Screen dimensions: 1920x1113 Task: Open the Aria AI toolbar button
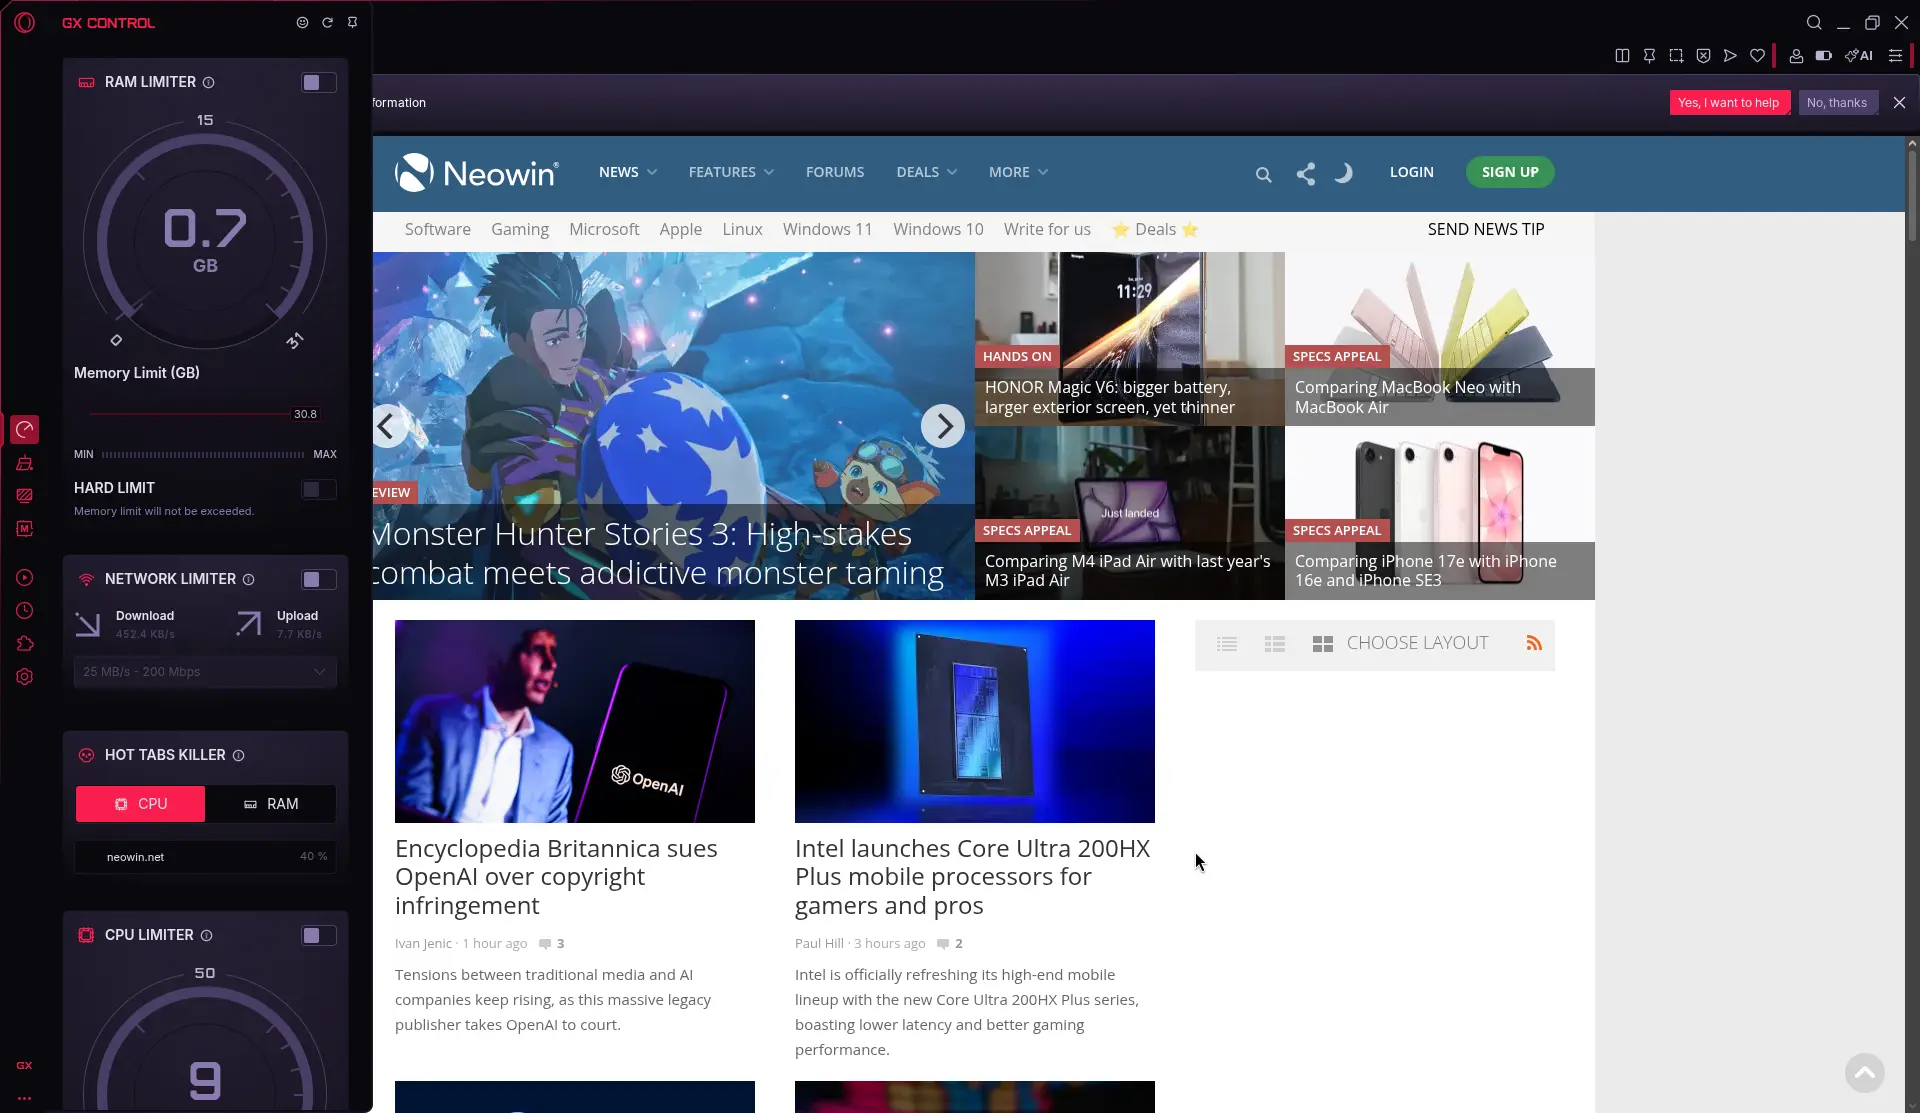click(x=1859, y=56)
